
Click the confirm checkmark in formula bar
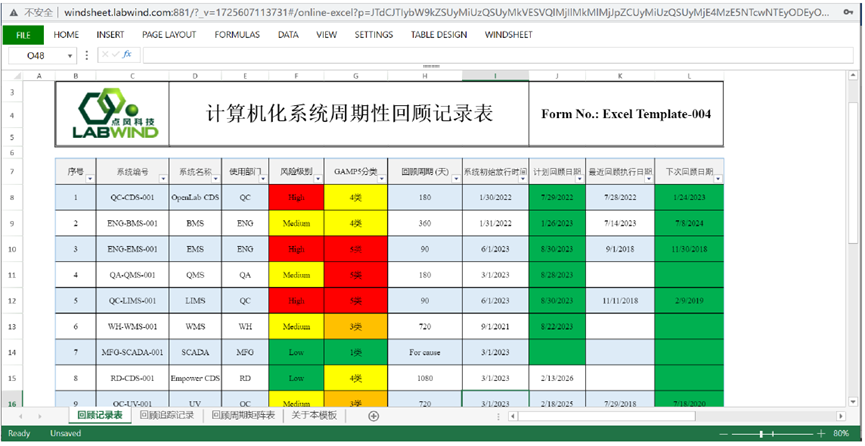[115, 56]
